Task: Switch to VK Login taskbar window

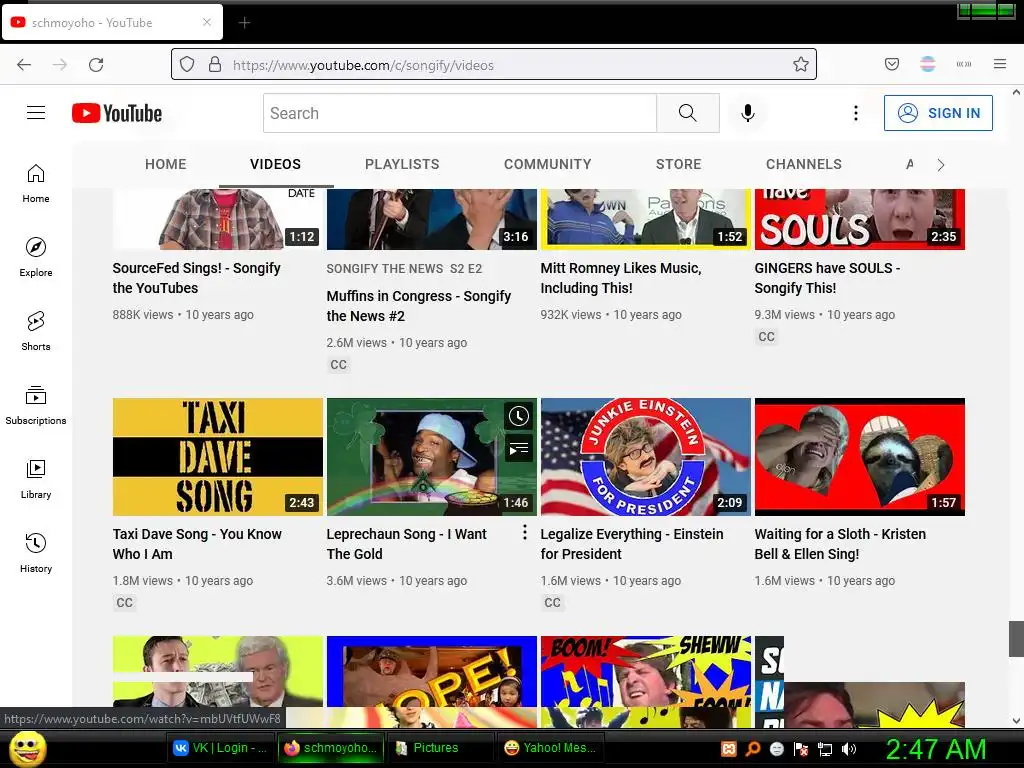Action: [220, 748]
